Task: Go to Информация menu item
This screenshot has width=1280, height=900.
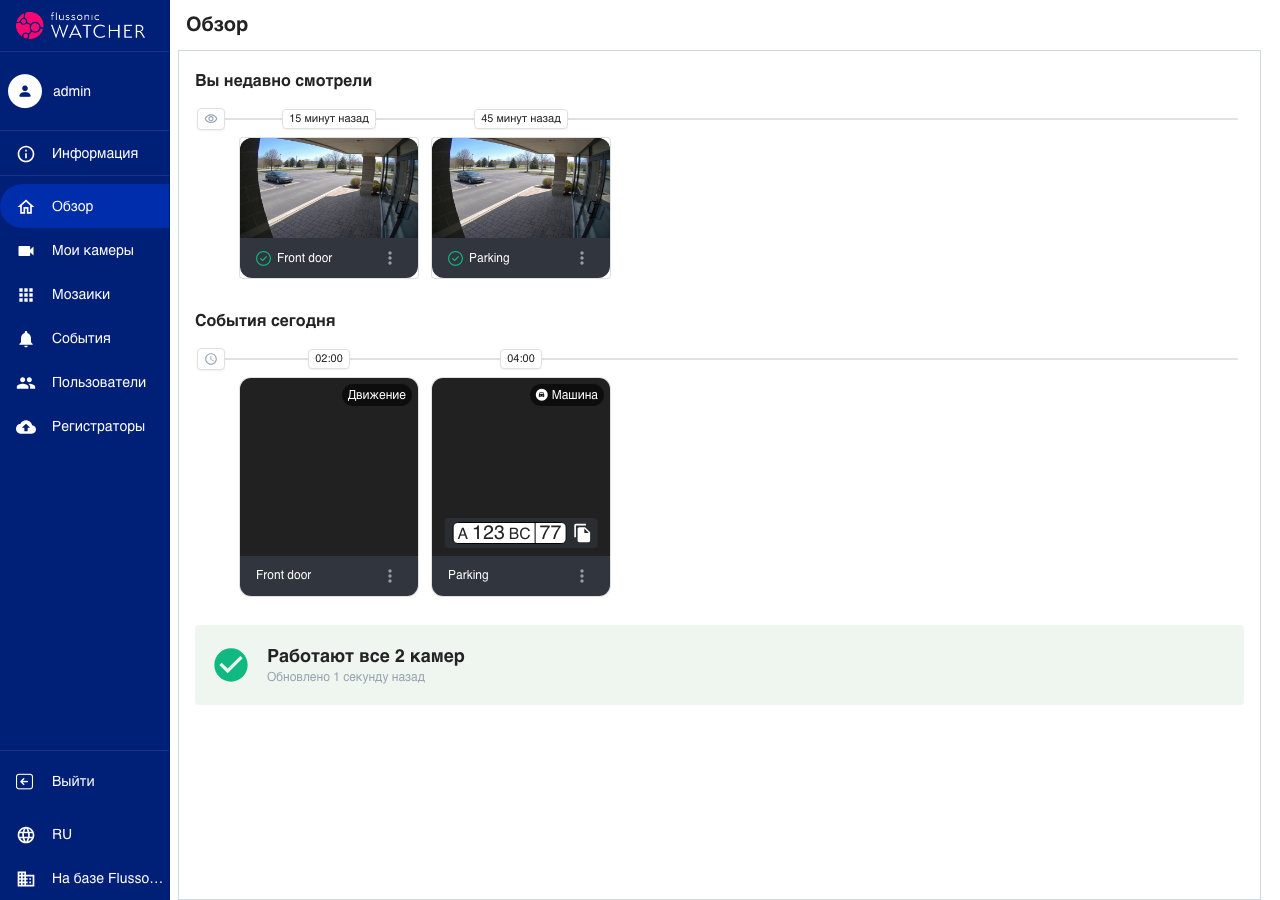Action: pos(85,154)
